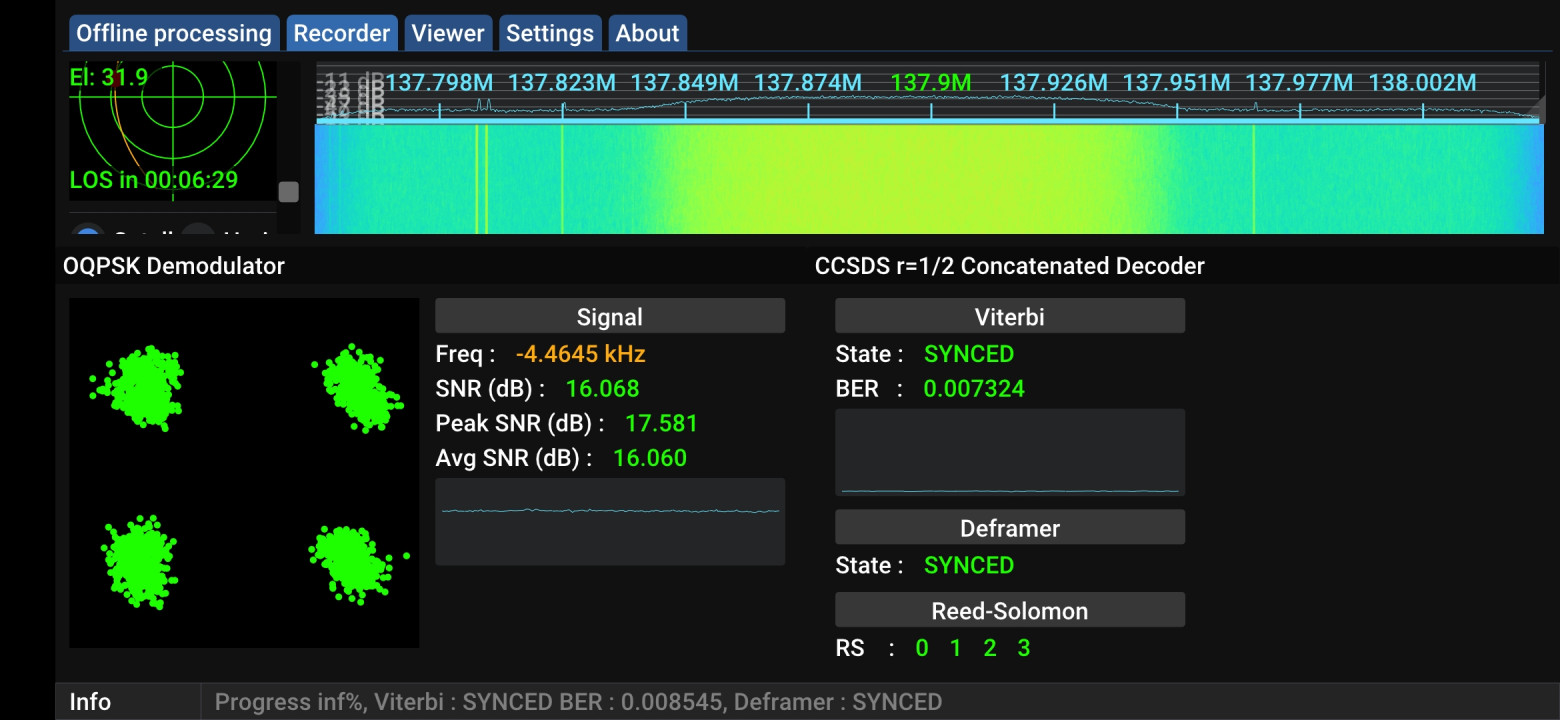
Task: Click the 137.977M frequency label
Action: pyautogui.click(x=1299, y=82)
